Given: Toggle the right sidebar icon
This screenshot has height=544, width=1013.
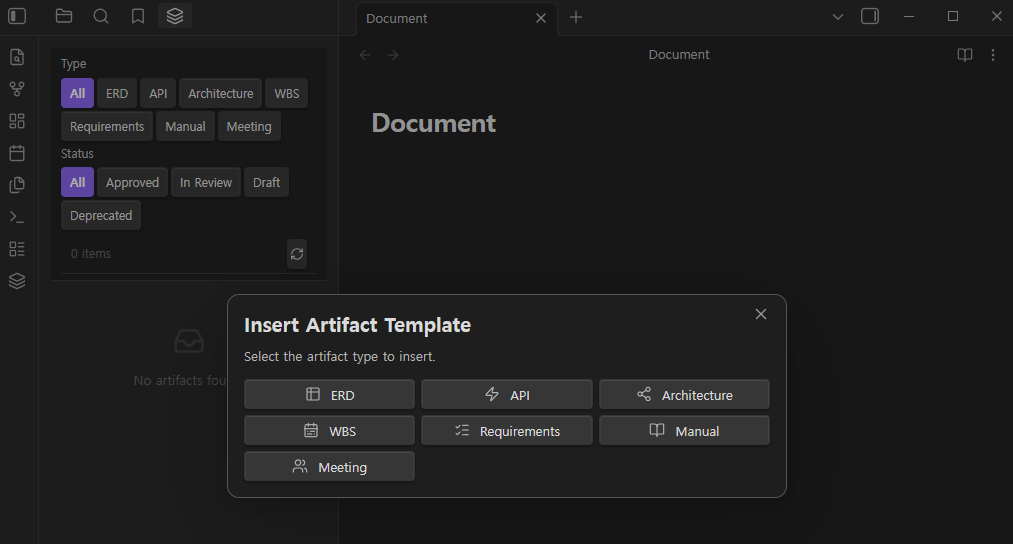Looking at the screenshot, I should tap(870, 16).
